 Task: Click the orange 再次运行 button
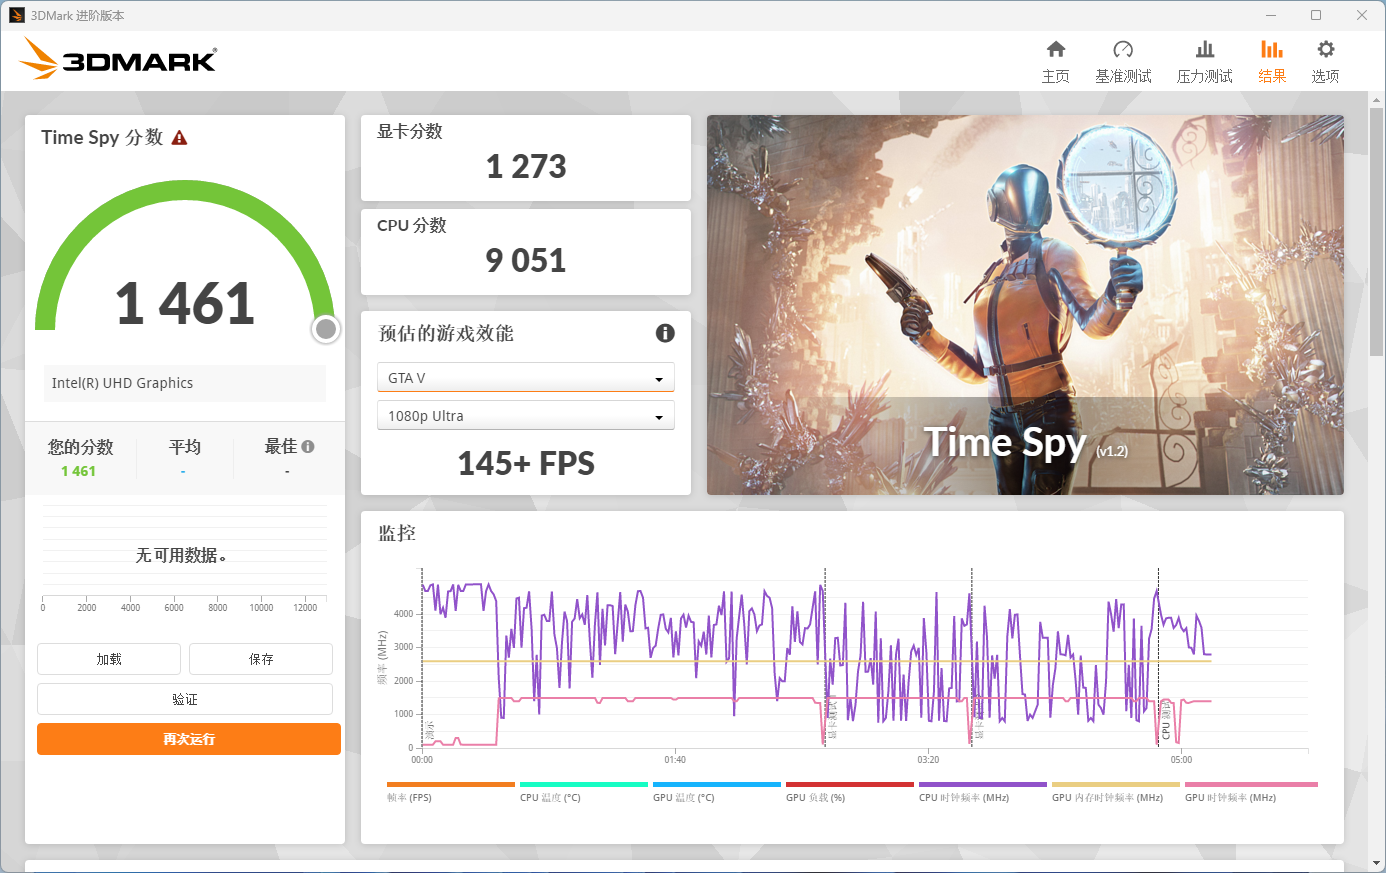pos(189,739)
